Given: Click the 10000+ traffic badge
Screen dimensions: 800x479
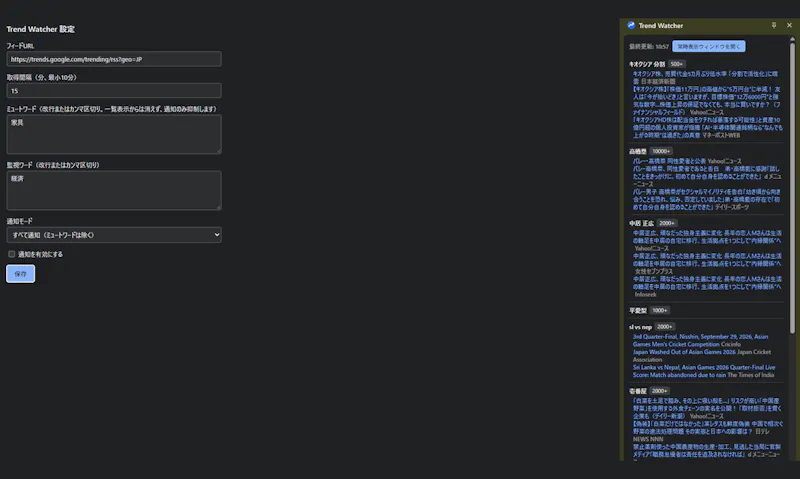Looking at the screenshot, I should tap(661, 152).
